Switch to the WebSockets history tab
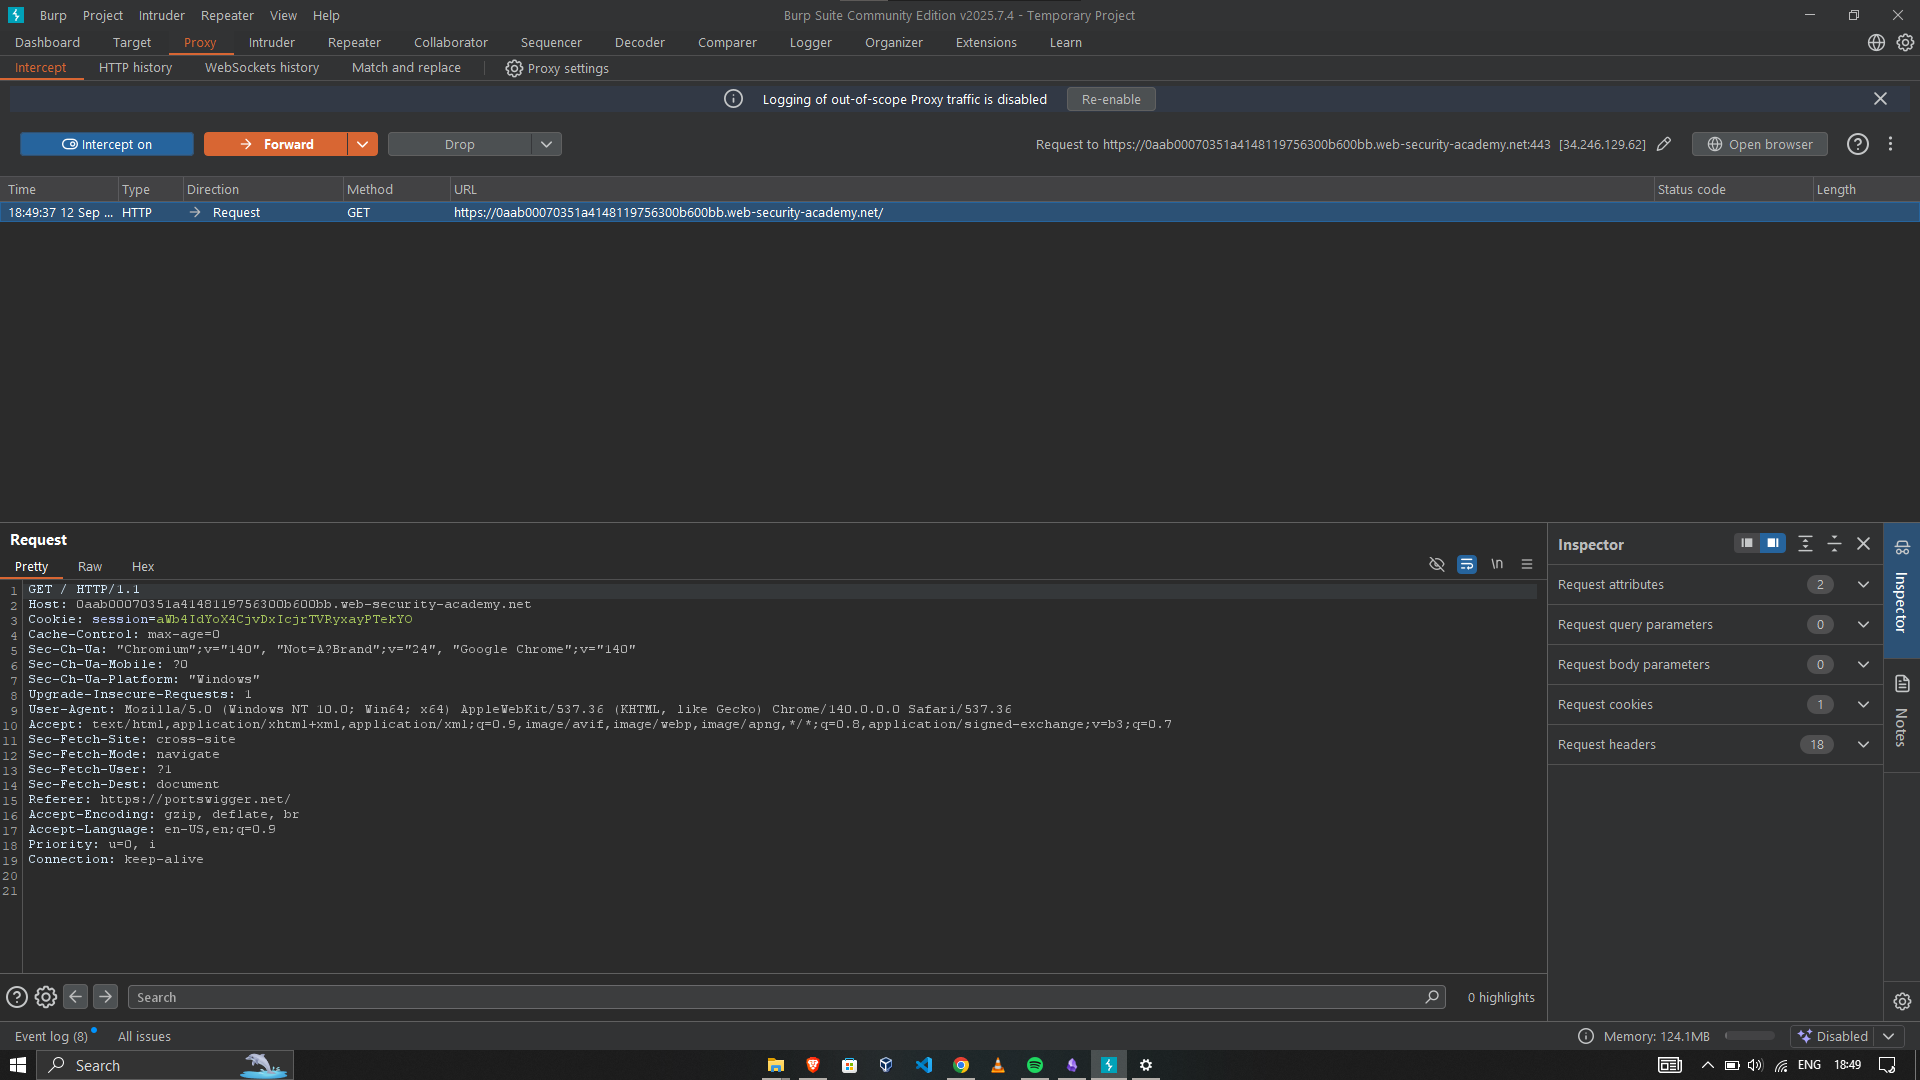 point(262,68)
